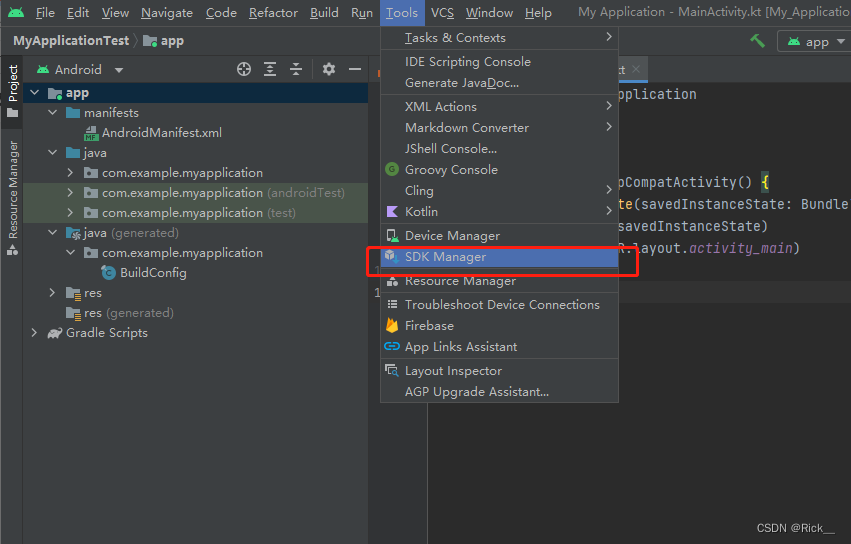
Task: Open the VCS menu
Action: pyautogui.click(x=442, y=12)
